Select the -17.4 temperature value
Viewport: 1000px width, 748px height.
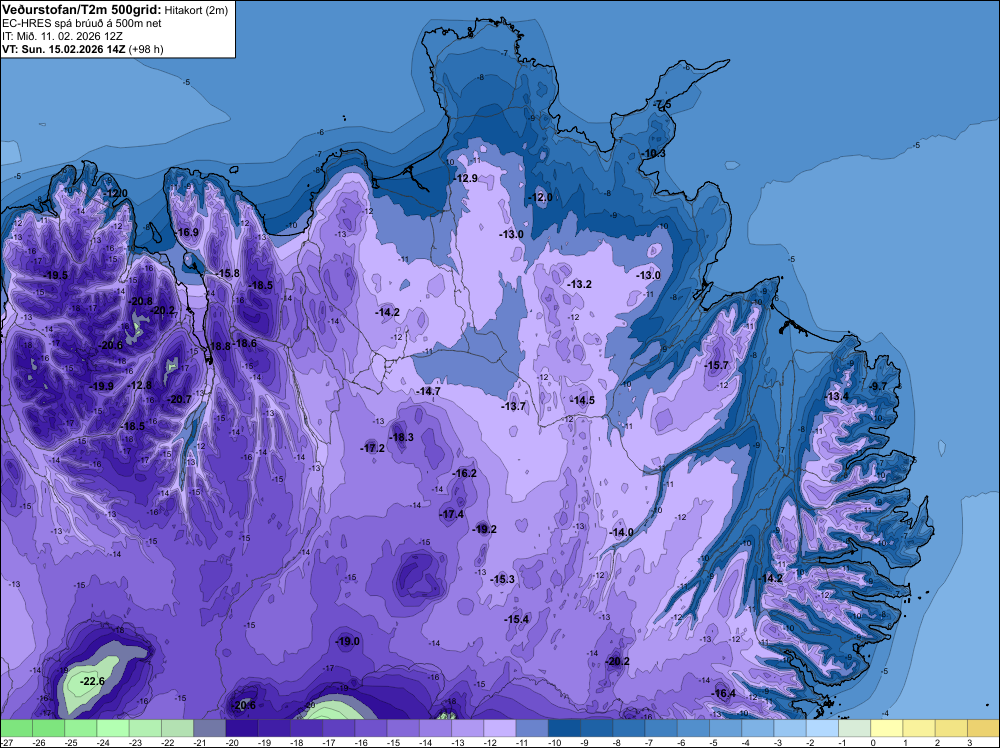point(452,514)
